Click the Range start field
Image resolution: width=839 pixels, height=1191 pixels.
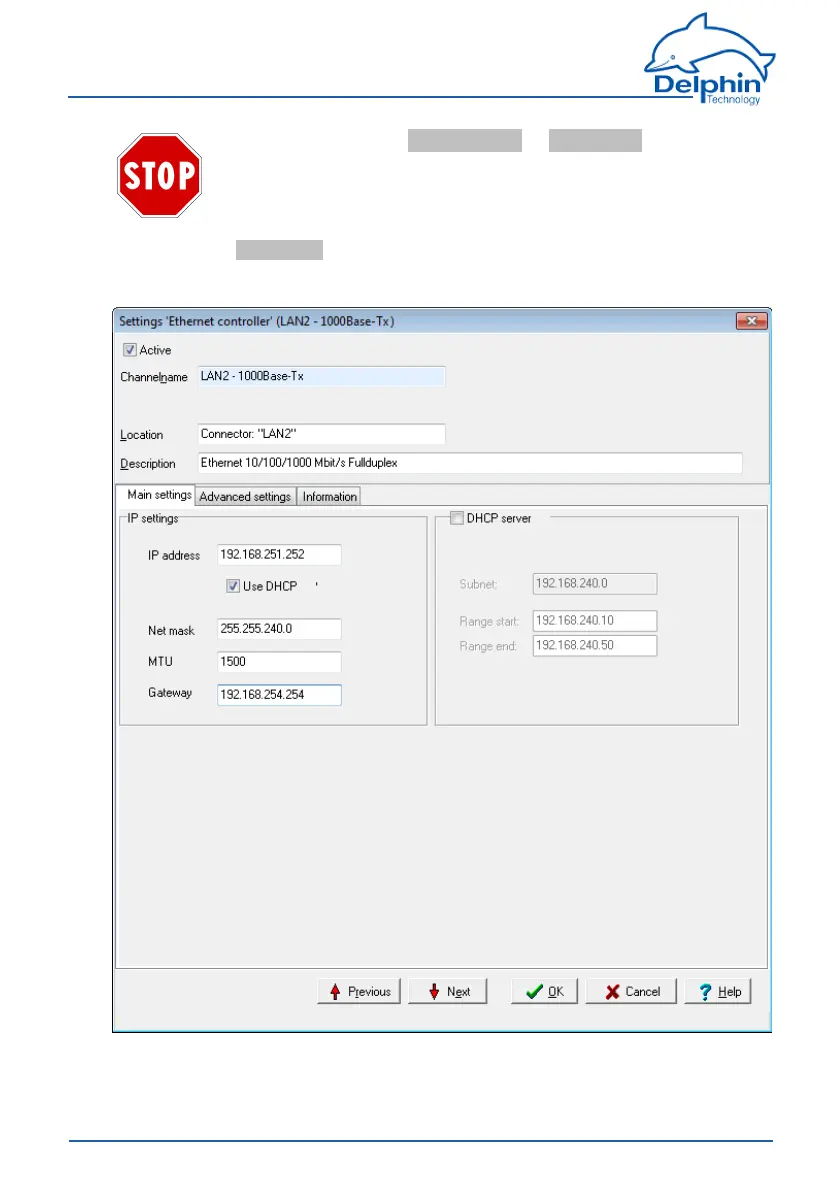595,621
